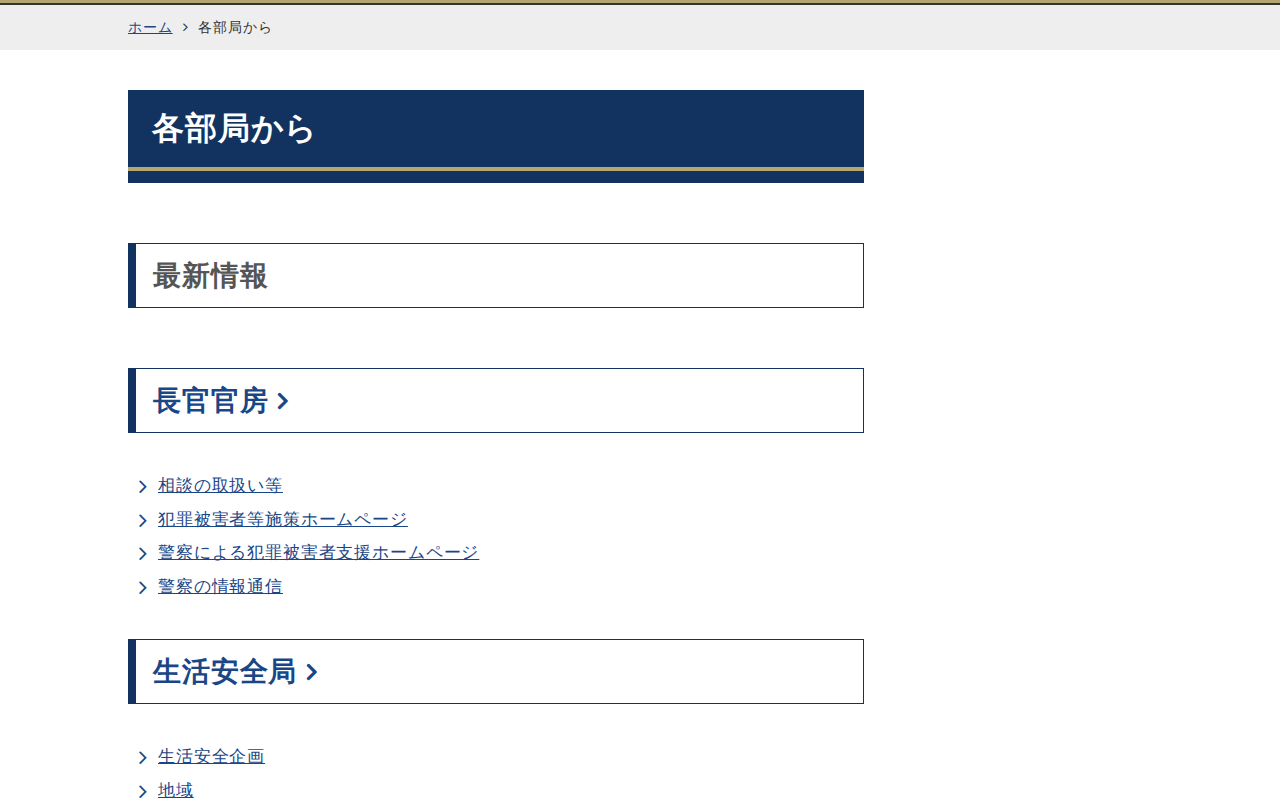Click the chevron icon beside 長官官房
Image resolution: width=1280 pixels, height=800 pixels.
[x=283, y=402]
